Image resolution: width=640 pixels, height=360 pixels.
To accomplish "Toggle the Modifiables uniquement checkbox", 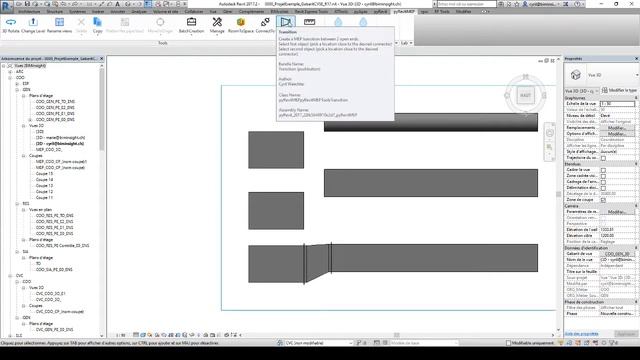I will tap(508, 343).
